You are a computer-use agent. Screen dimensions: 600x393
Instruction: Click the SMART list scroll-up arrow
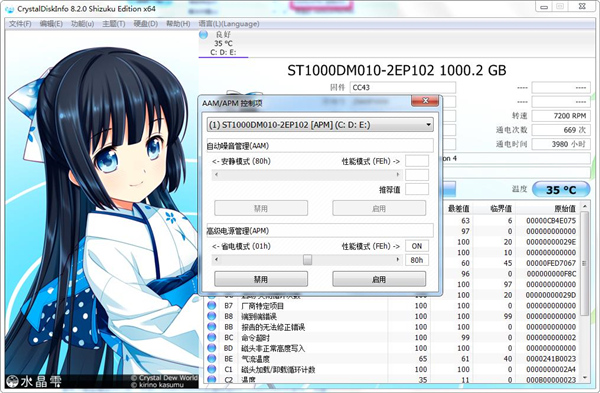click(584, 207)
